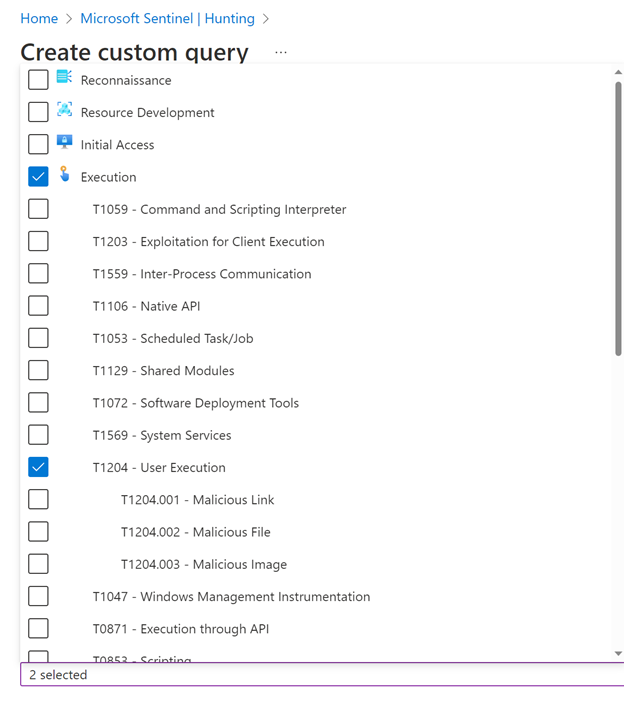Viewport: 624px width, 712px height.
Task: Check T1047 Windows Management Instrumentation checkbox
Action: 38,596
